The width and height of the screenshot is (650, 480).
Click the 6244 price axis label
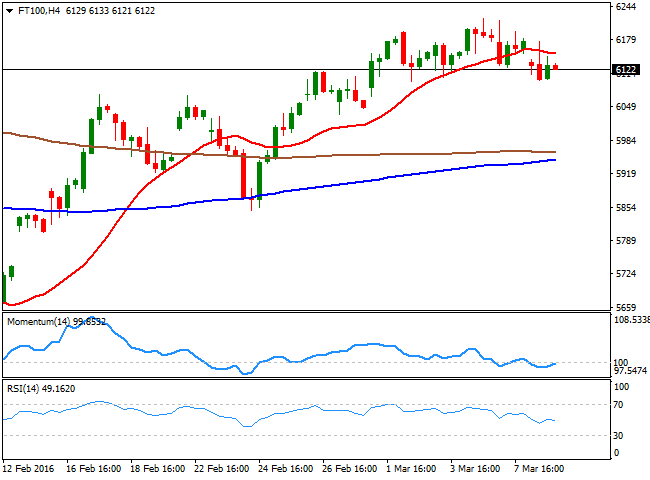[626, 6]
